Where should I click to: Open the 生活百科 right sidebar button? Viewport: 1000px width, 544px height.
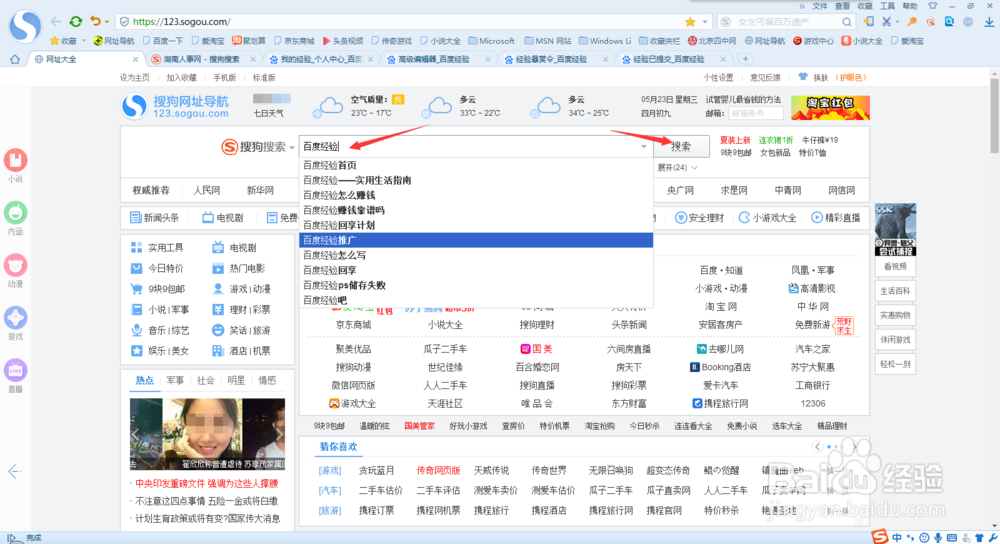(x=895, y=291)
